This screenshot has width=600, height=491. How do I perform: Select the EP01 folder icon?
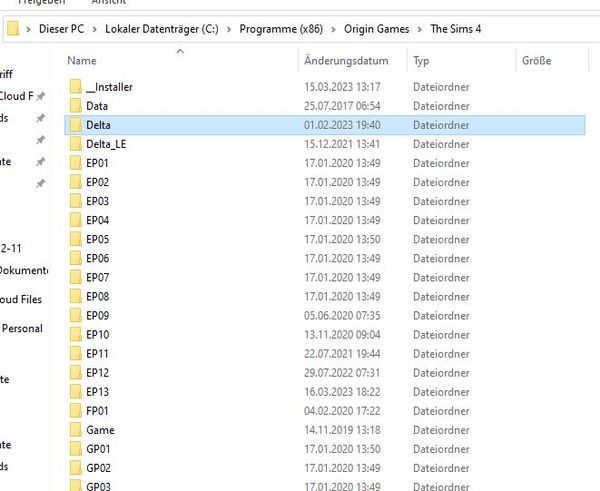[76, 163]
